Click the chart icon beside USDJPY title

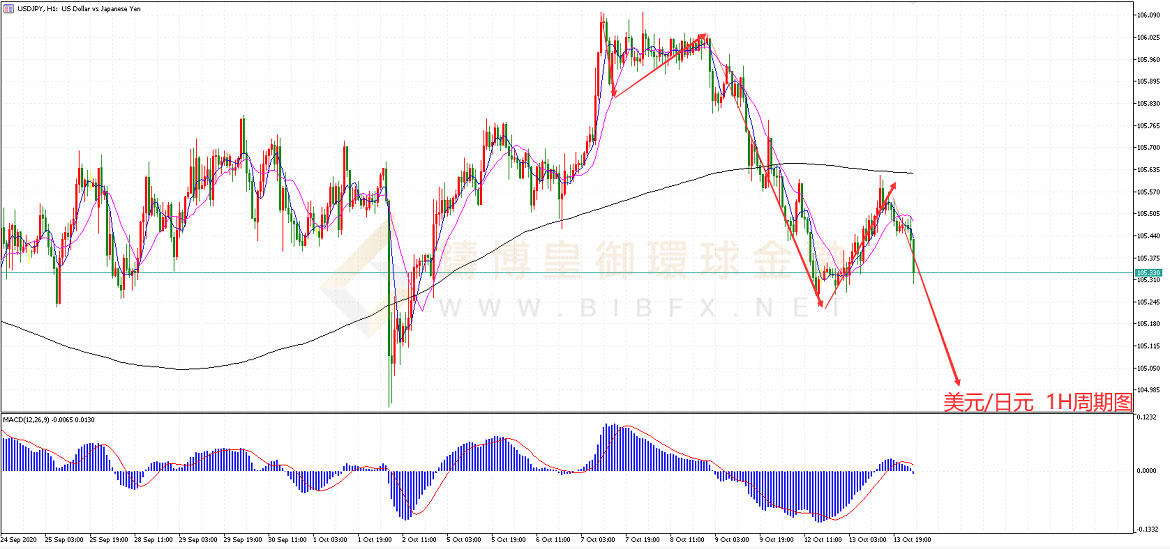coord(7,7)
